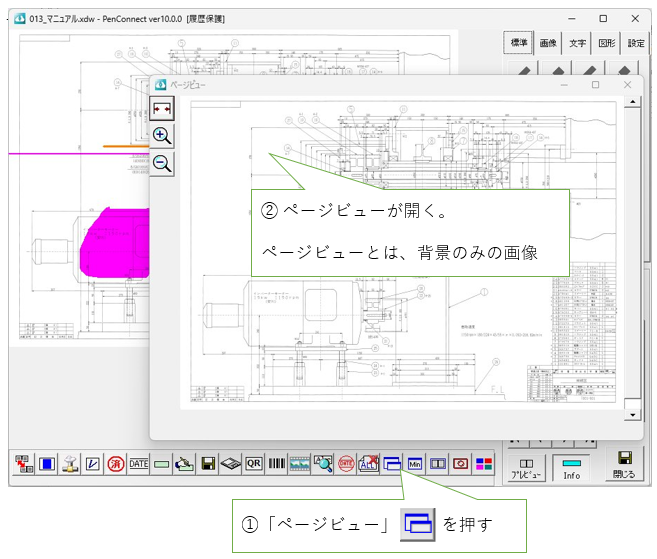Click the red 済 stamp icon
657x559 pixels.
(x=116, y=464)
